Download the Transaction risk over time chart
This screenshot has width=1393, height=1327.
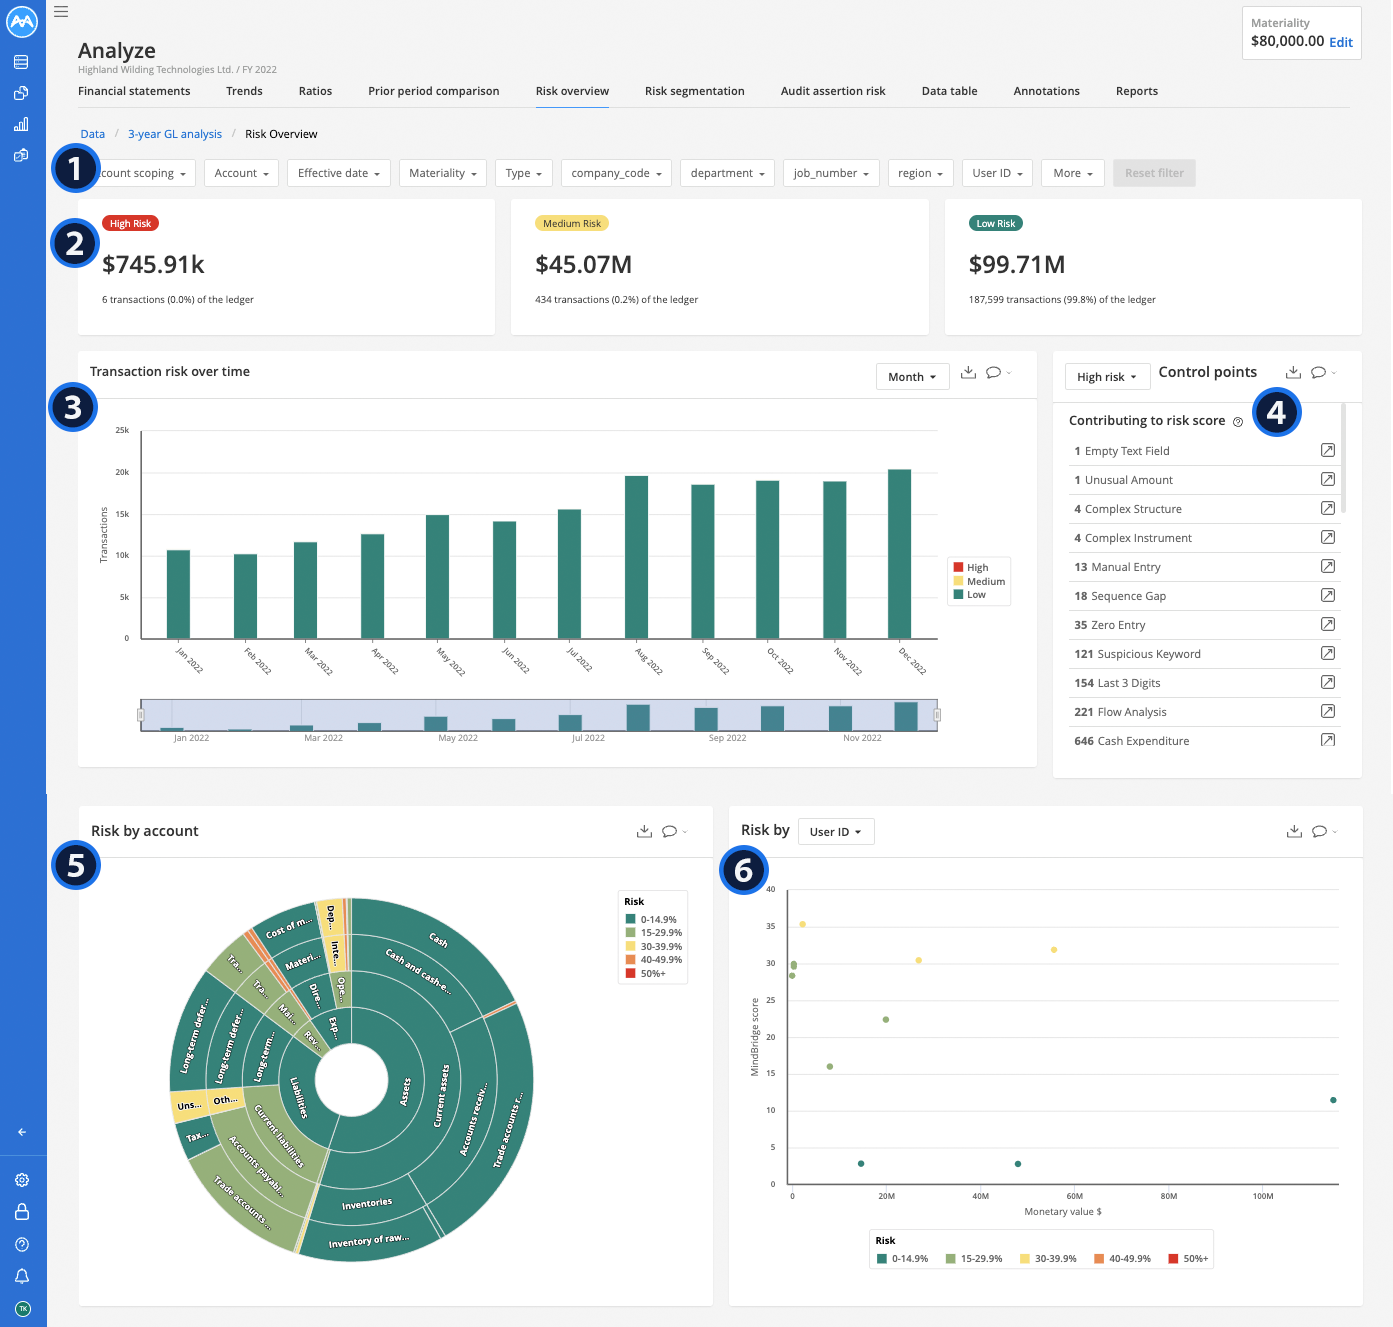click(967, 371)
